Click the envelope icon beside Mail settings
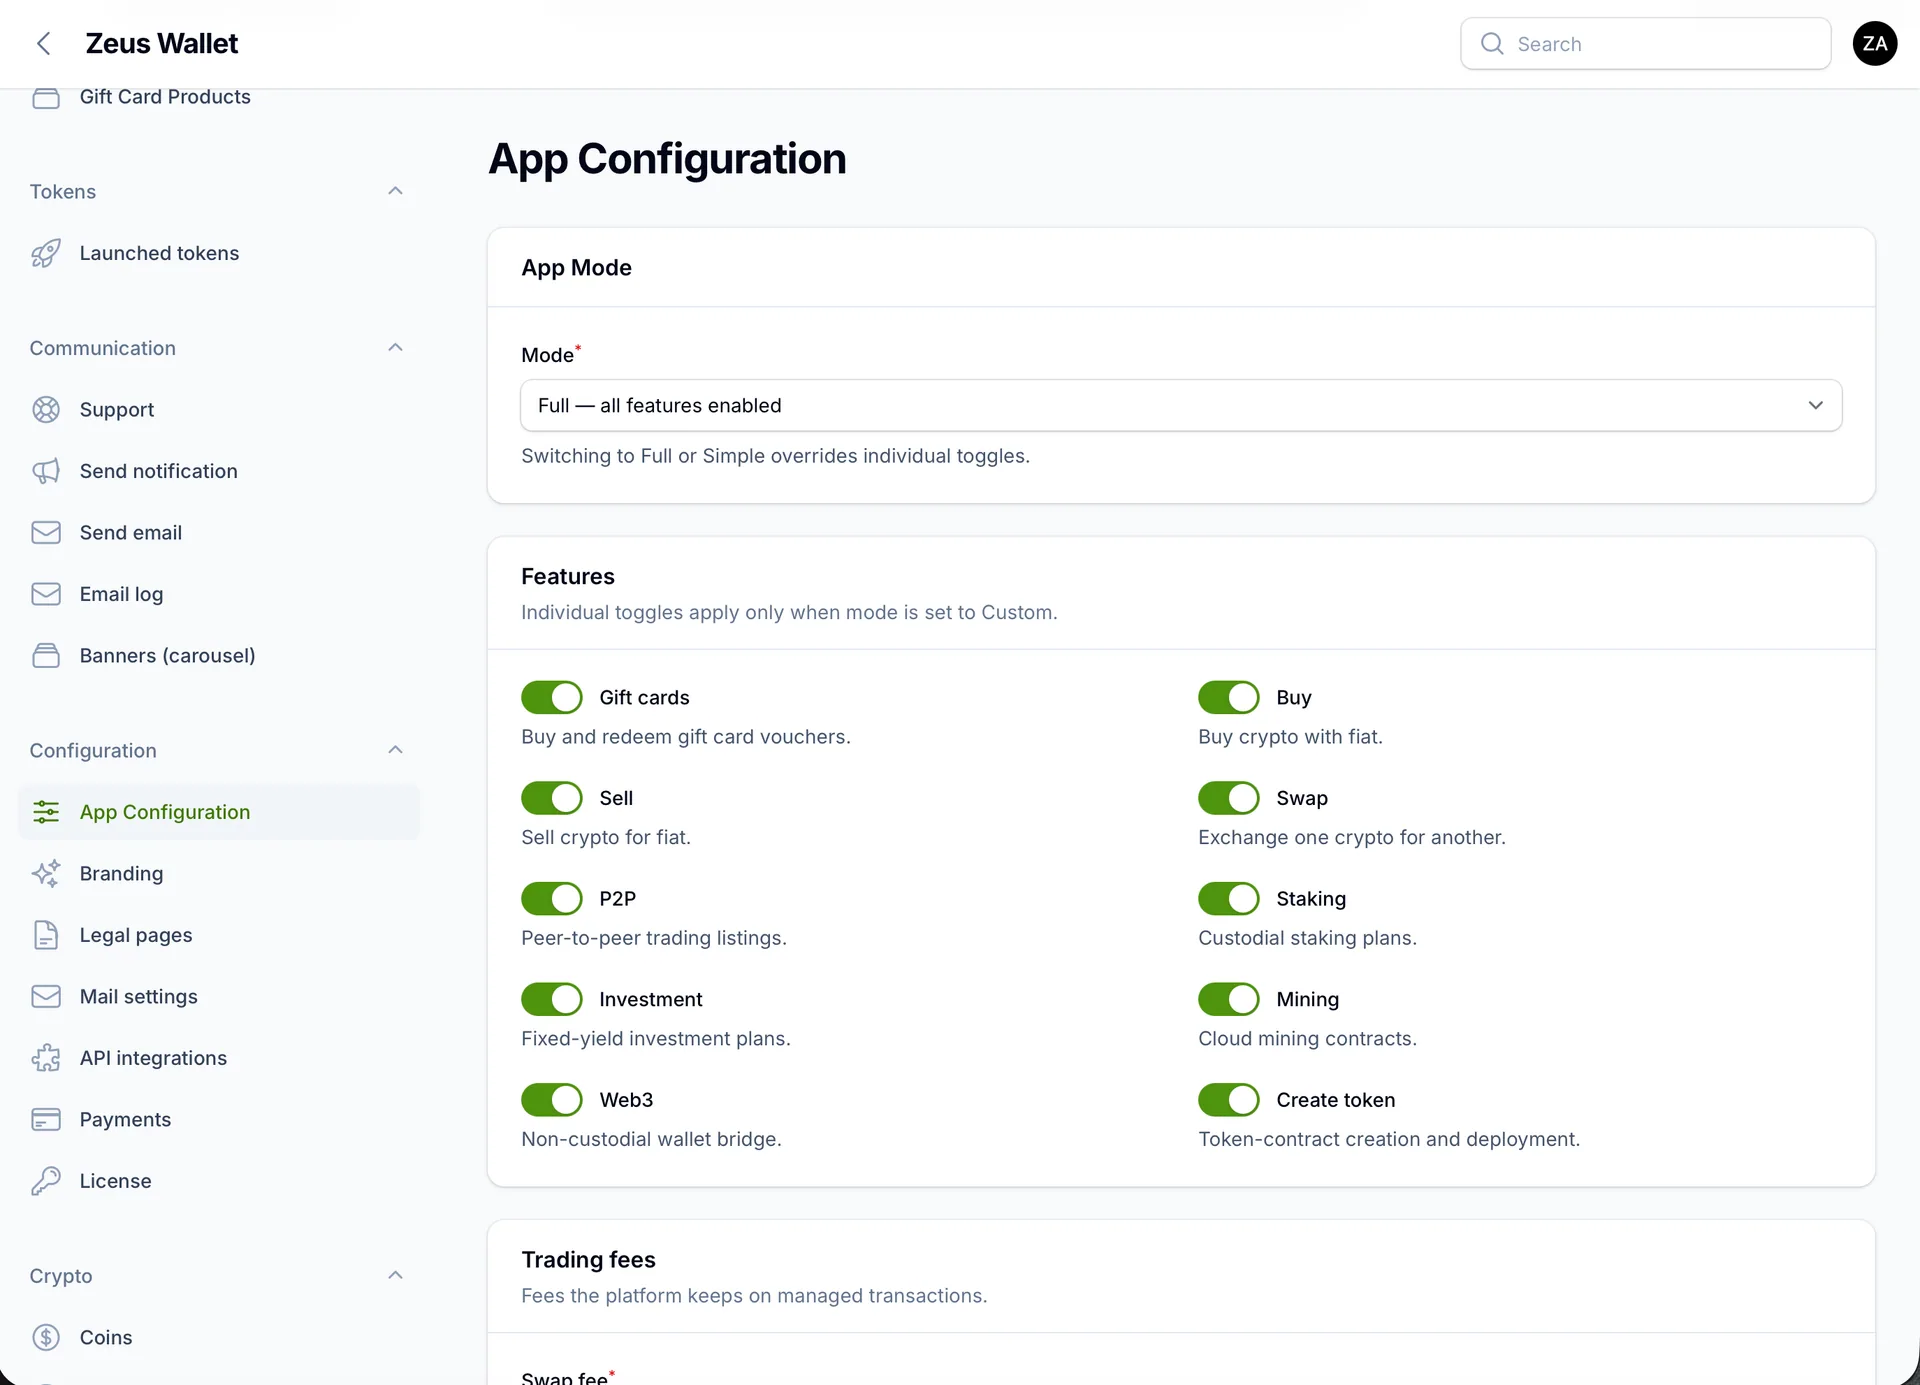This screenshot has height=1385, width=1920. pos(46,997)
